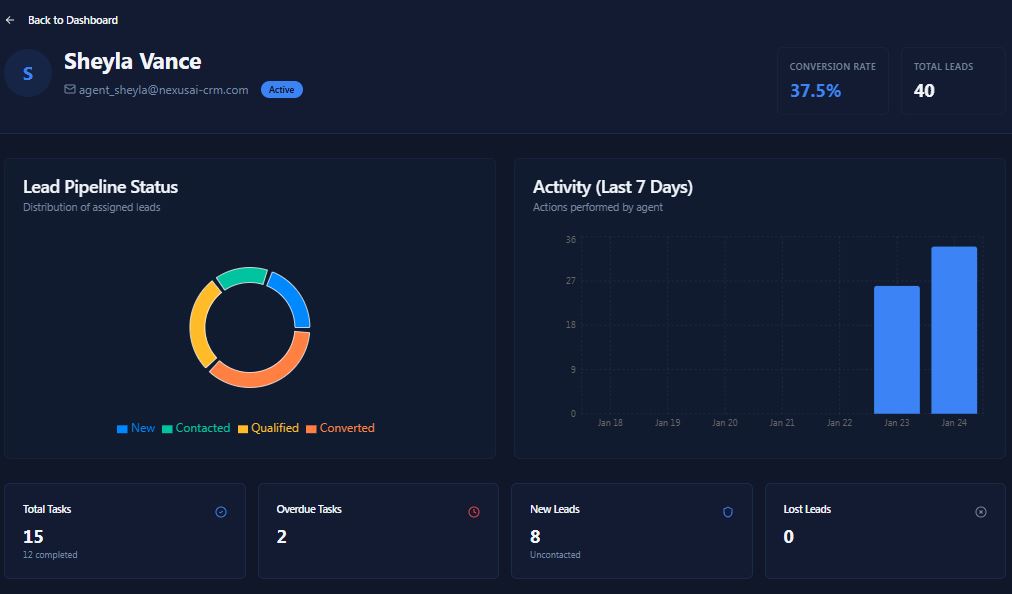Click the envelope icon beside the email
The width and height of the screenshot is (1012, 594).
70,89
